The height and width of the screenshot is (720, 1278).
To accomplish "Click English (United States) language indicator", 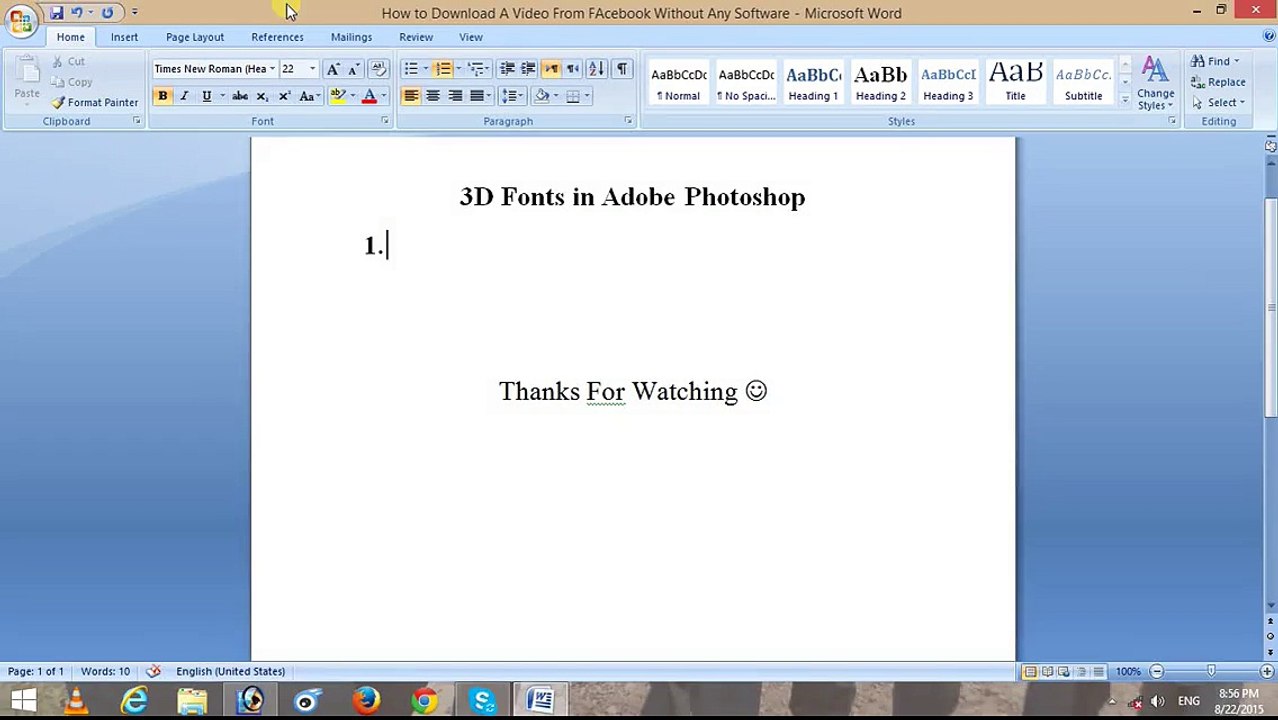I will click(231, 671).
